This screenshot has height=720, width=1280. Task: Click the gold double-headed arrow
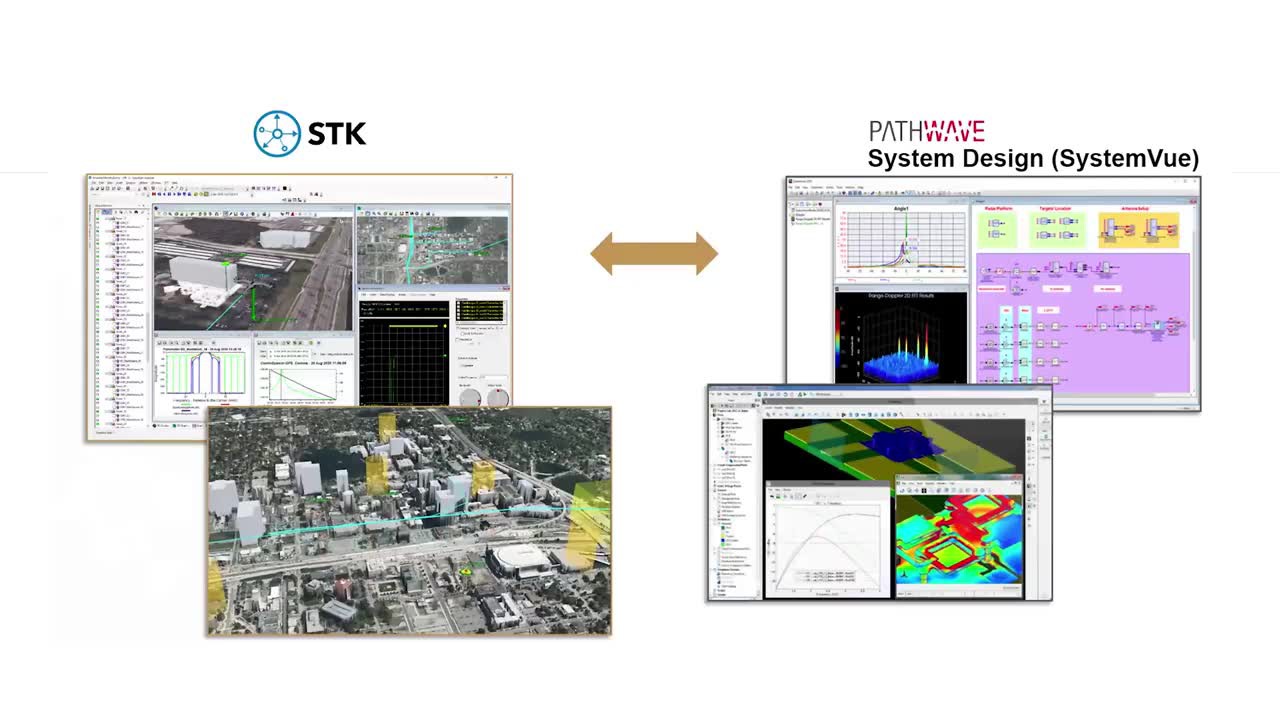click(654, 253)
